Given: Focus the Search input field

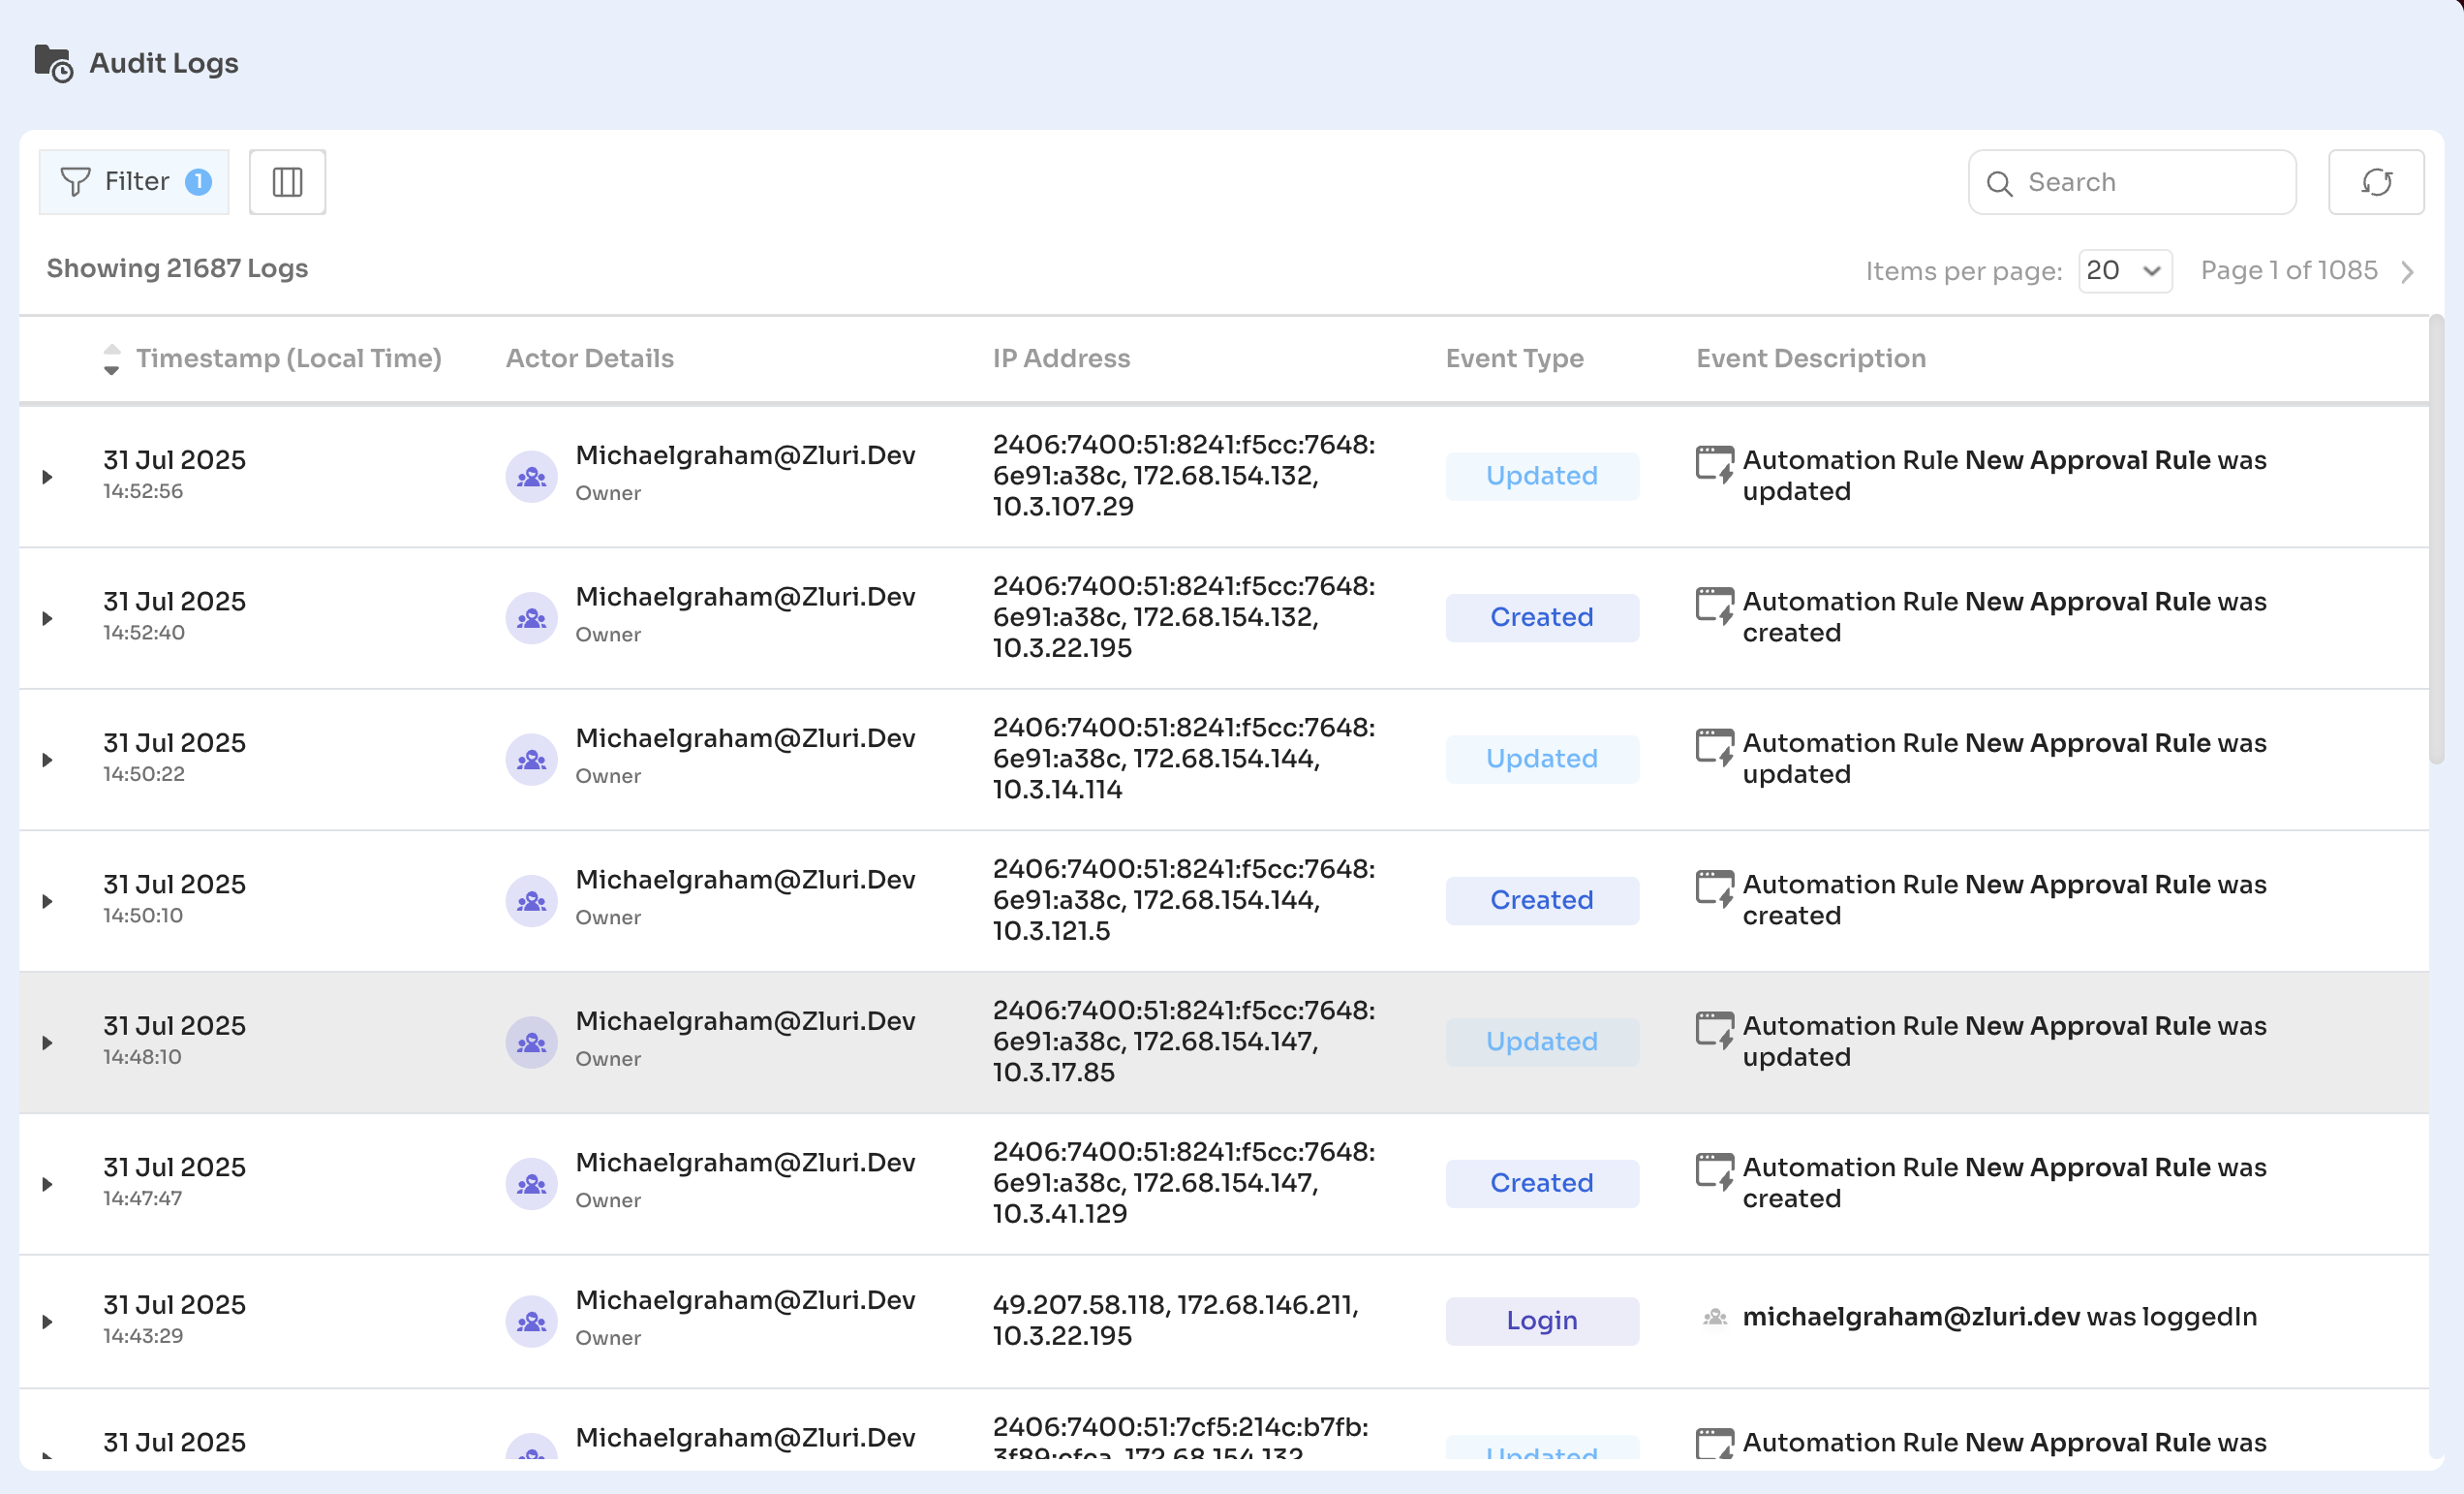Looking at the screenshot, I should click(x=2131, y=182).
